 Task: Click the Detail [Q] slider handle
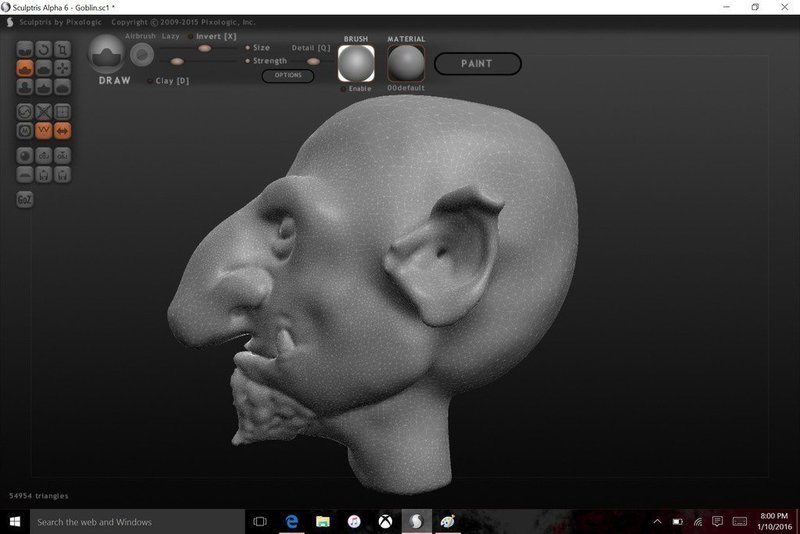(313, 62)
